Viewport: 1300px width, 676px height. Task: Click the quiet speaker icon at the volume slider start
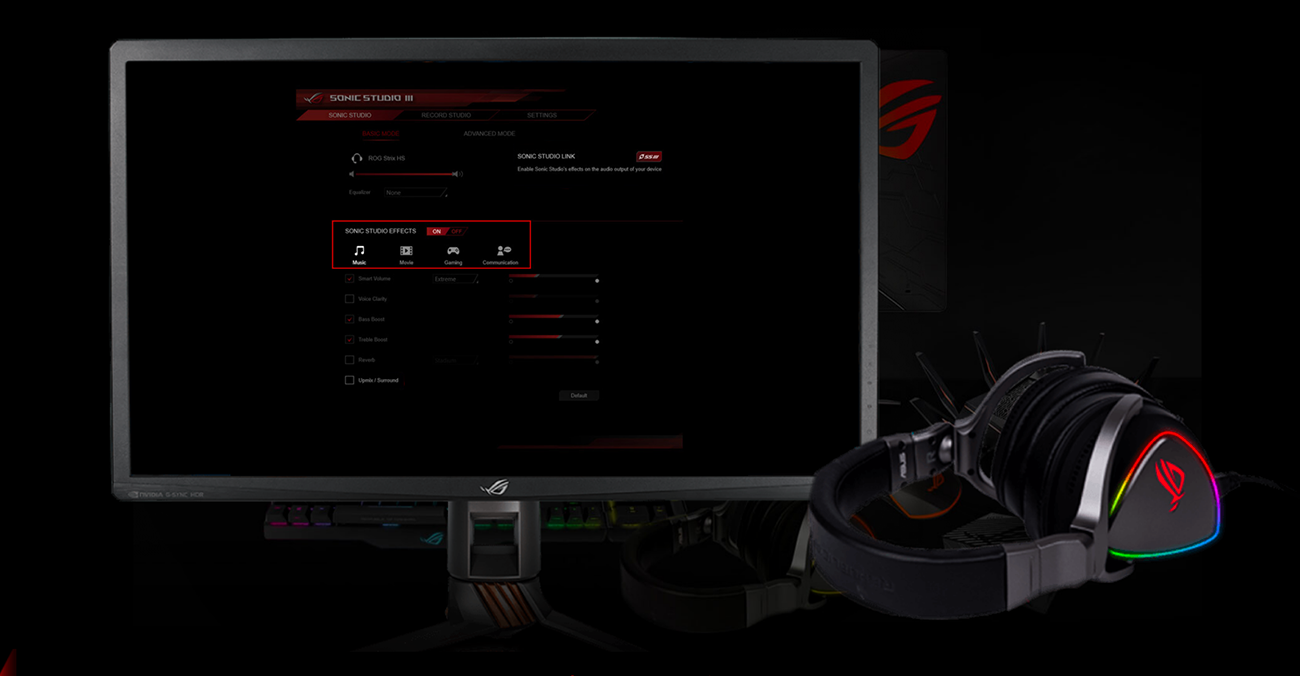(x=352, y=174)
